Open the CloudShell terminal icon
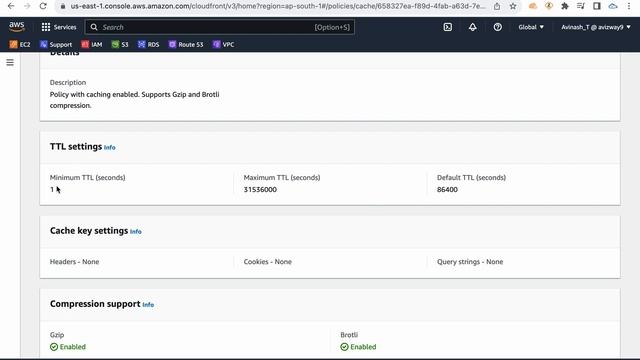The image size is (640, 360). point(448,27)
